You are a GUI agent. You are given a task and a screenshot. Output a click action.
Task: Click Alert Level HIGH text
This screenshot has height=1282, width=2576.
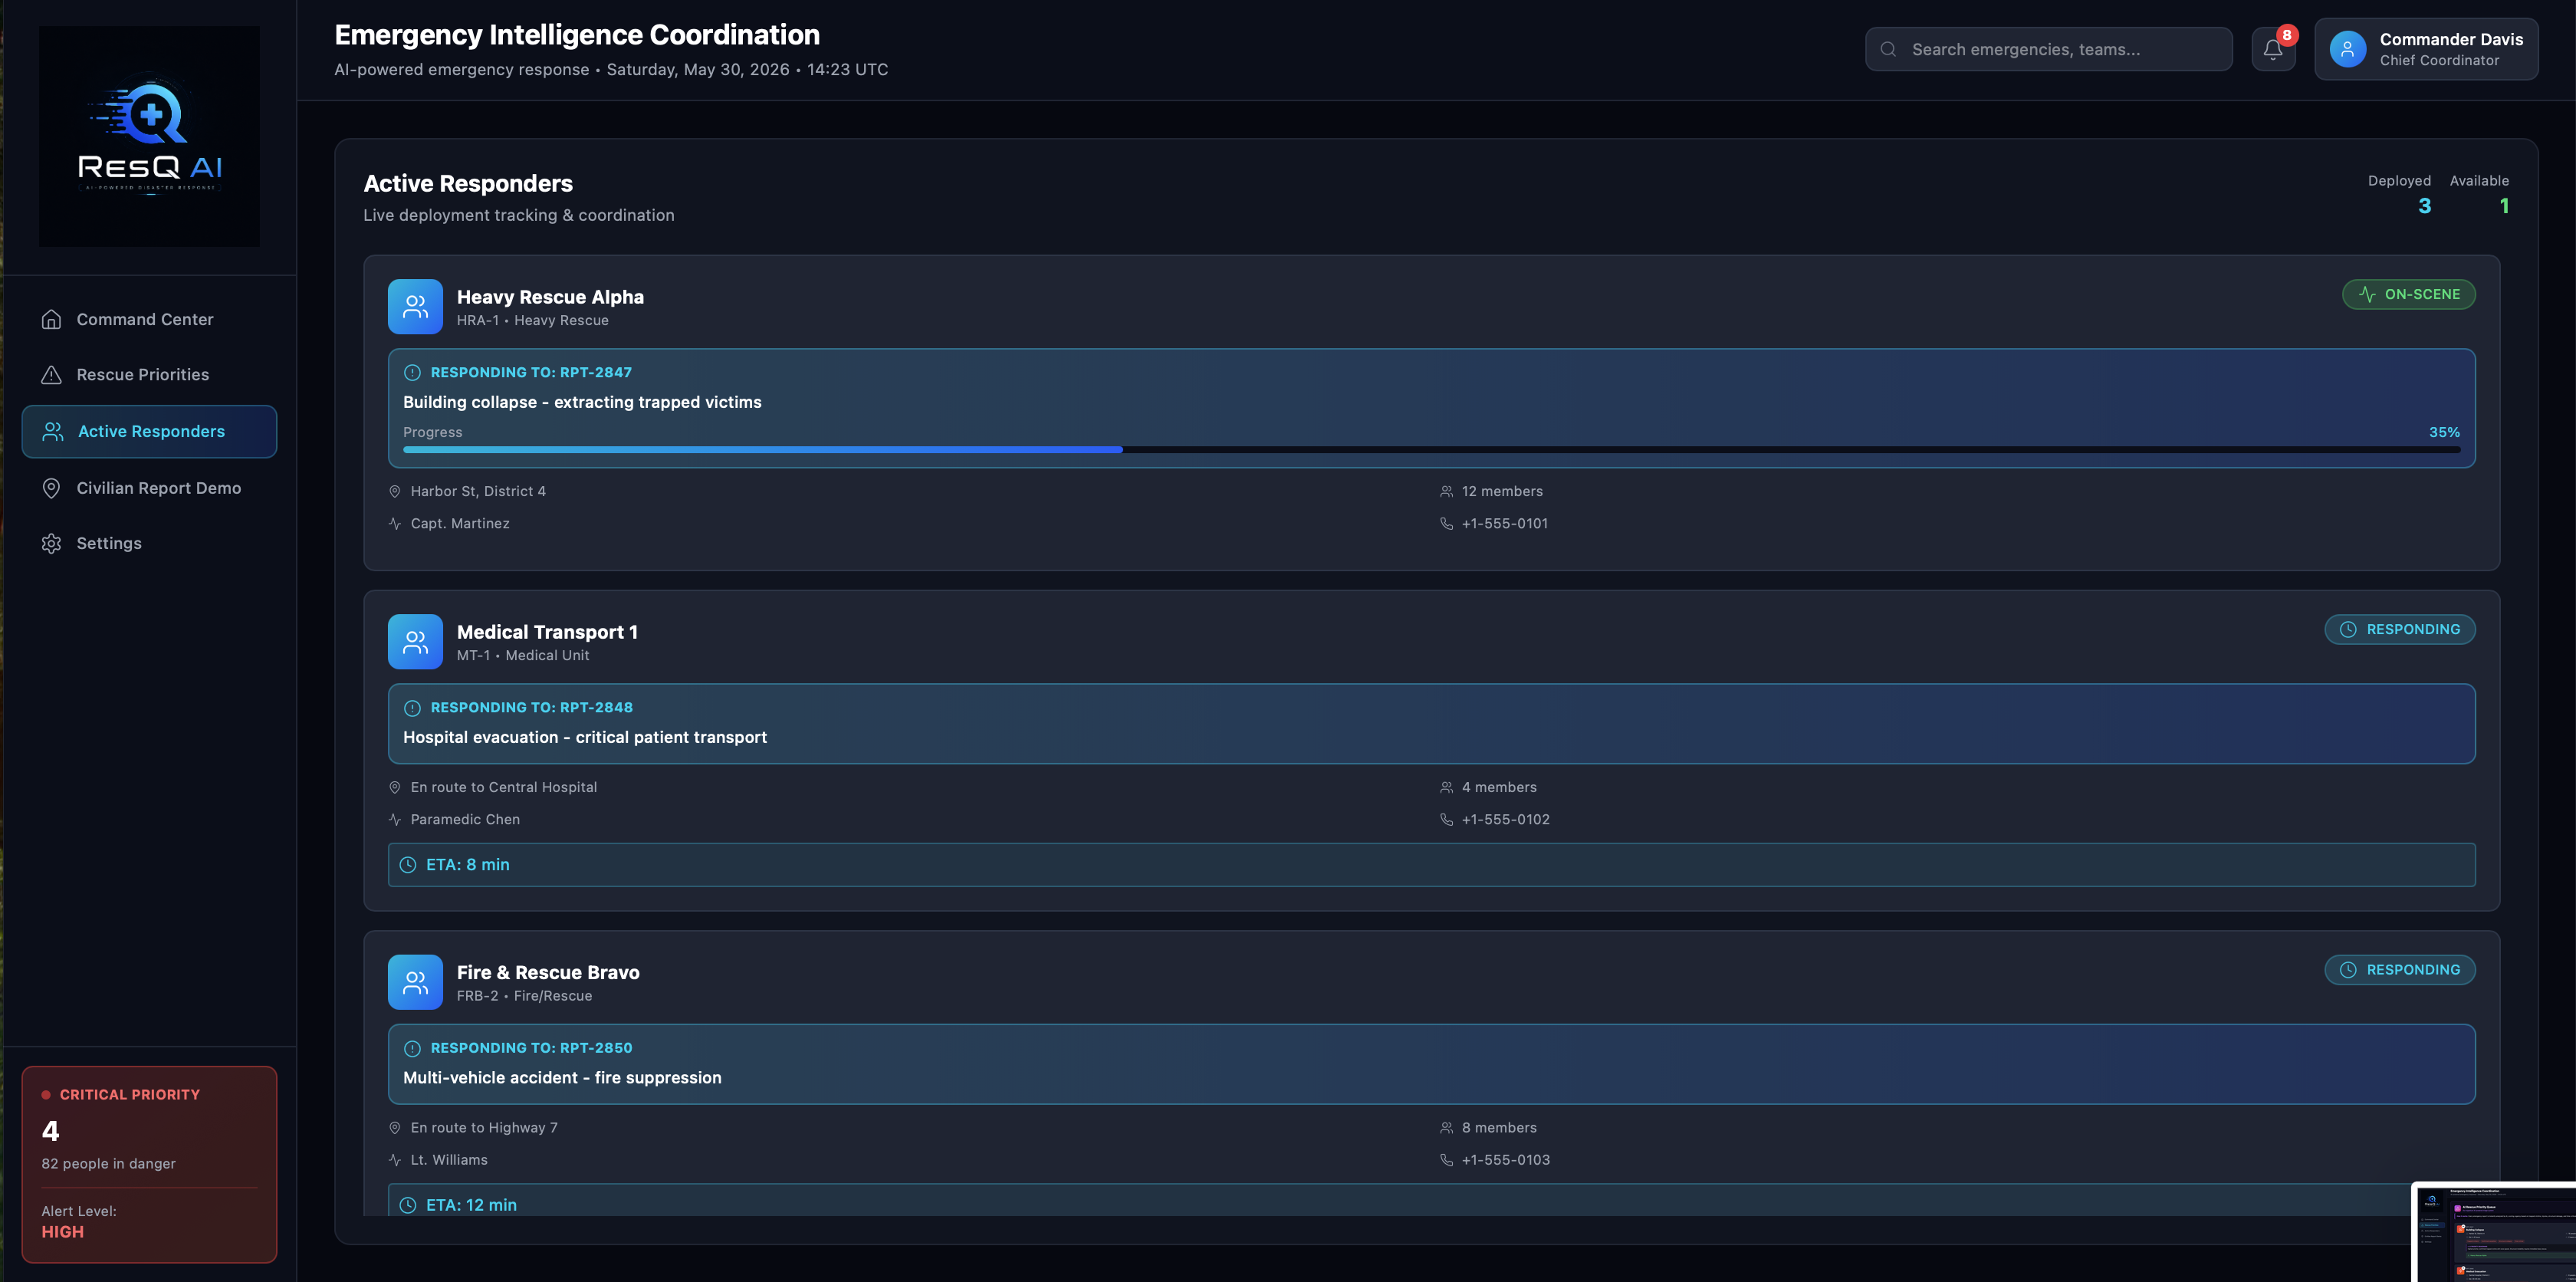point(62,1232)
